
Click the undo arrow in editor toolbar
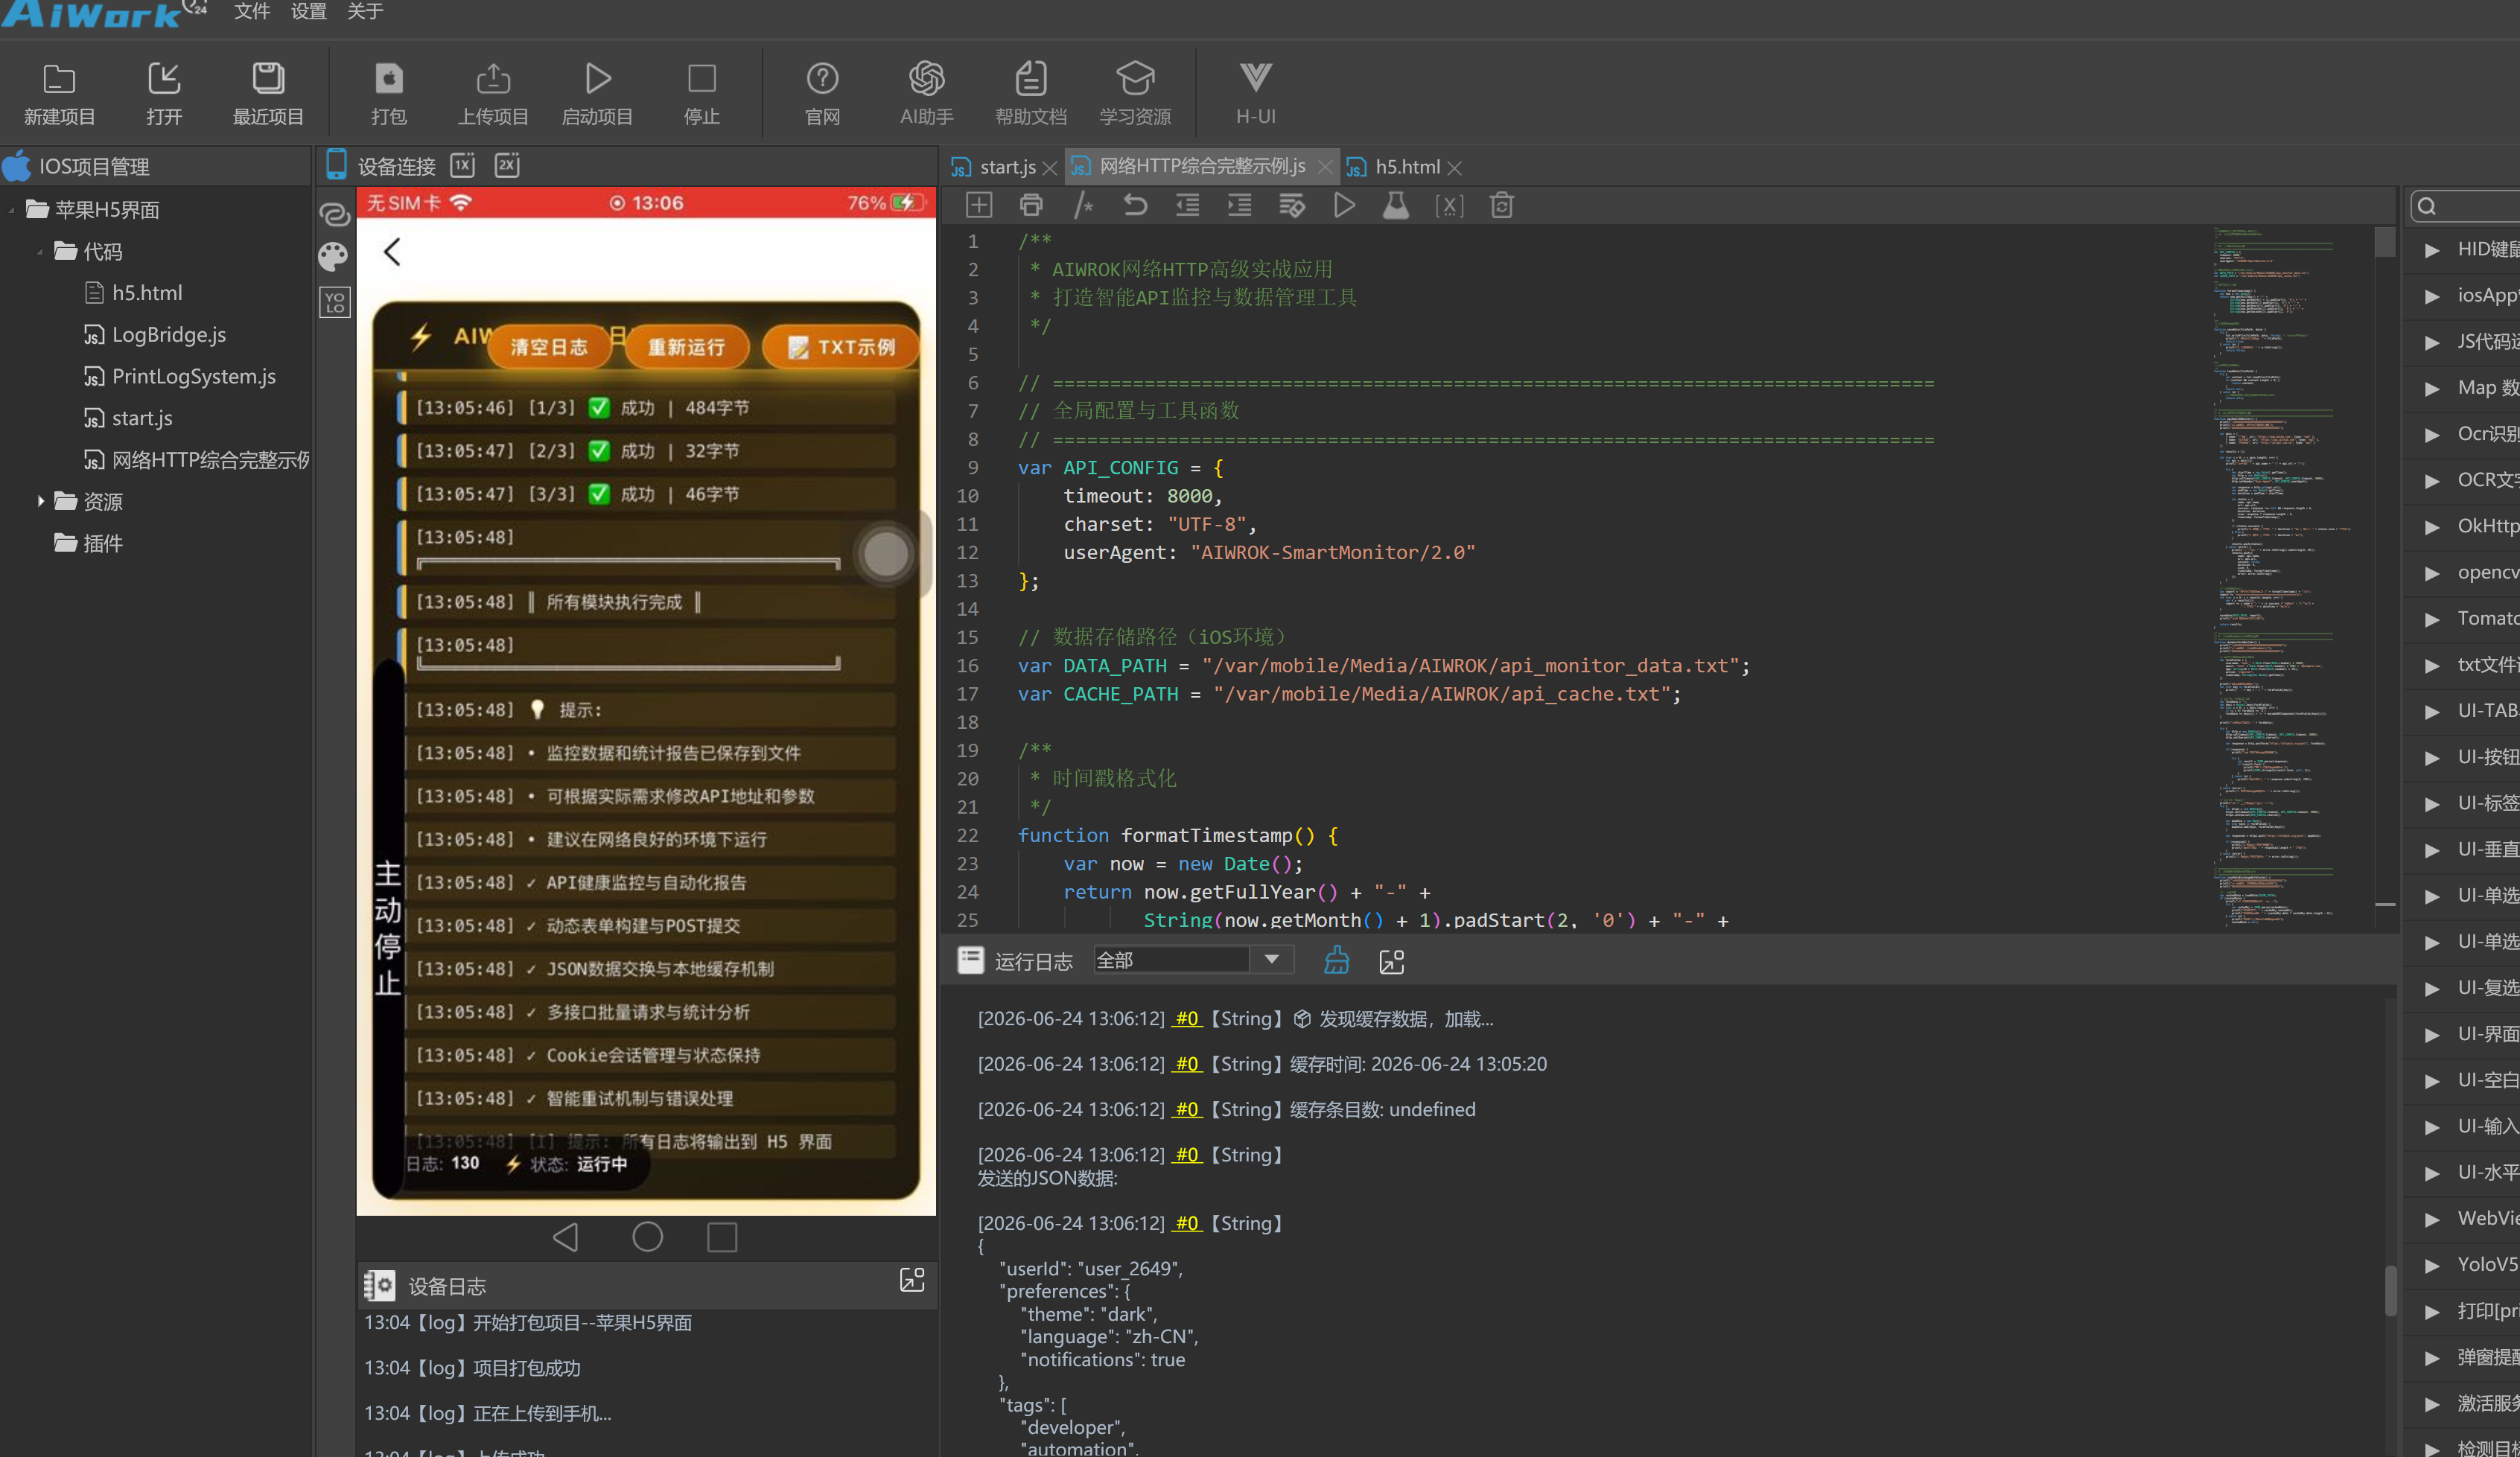(1135, 206)
